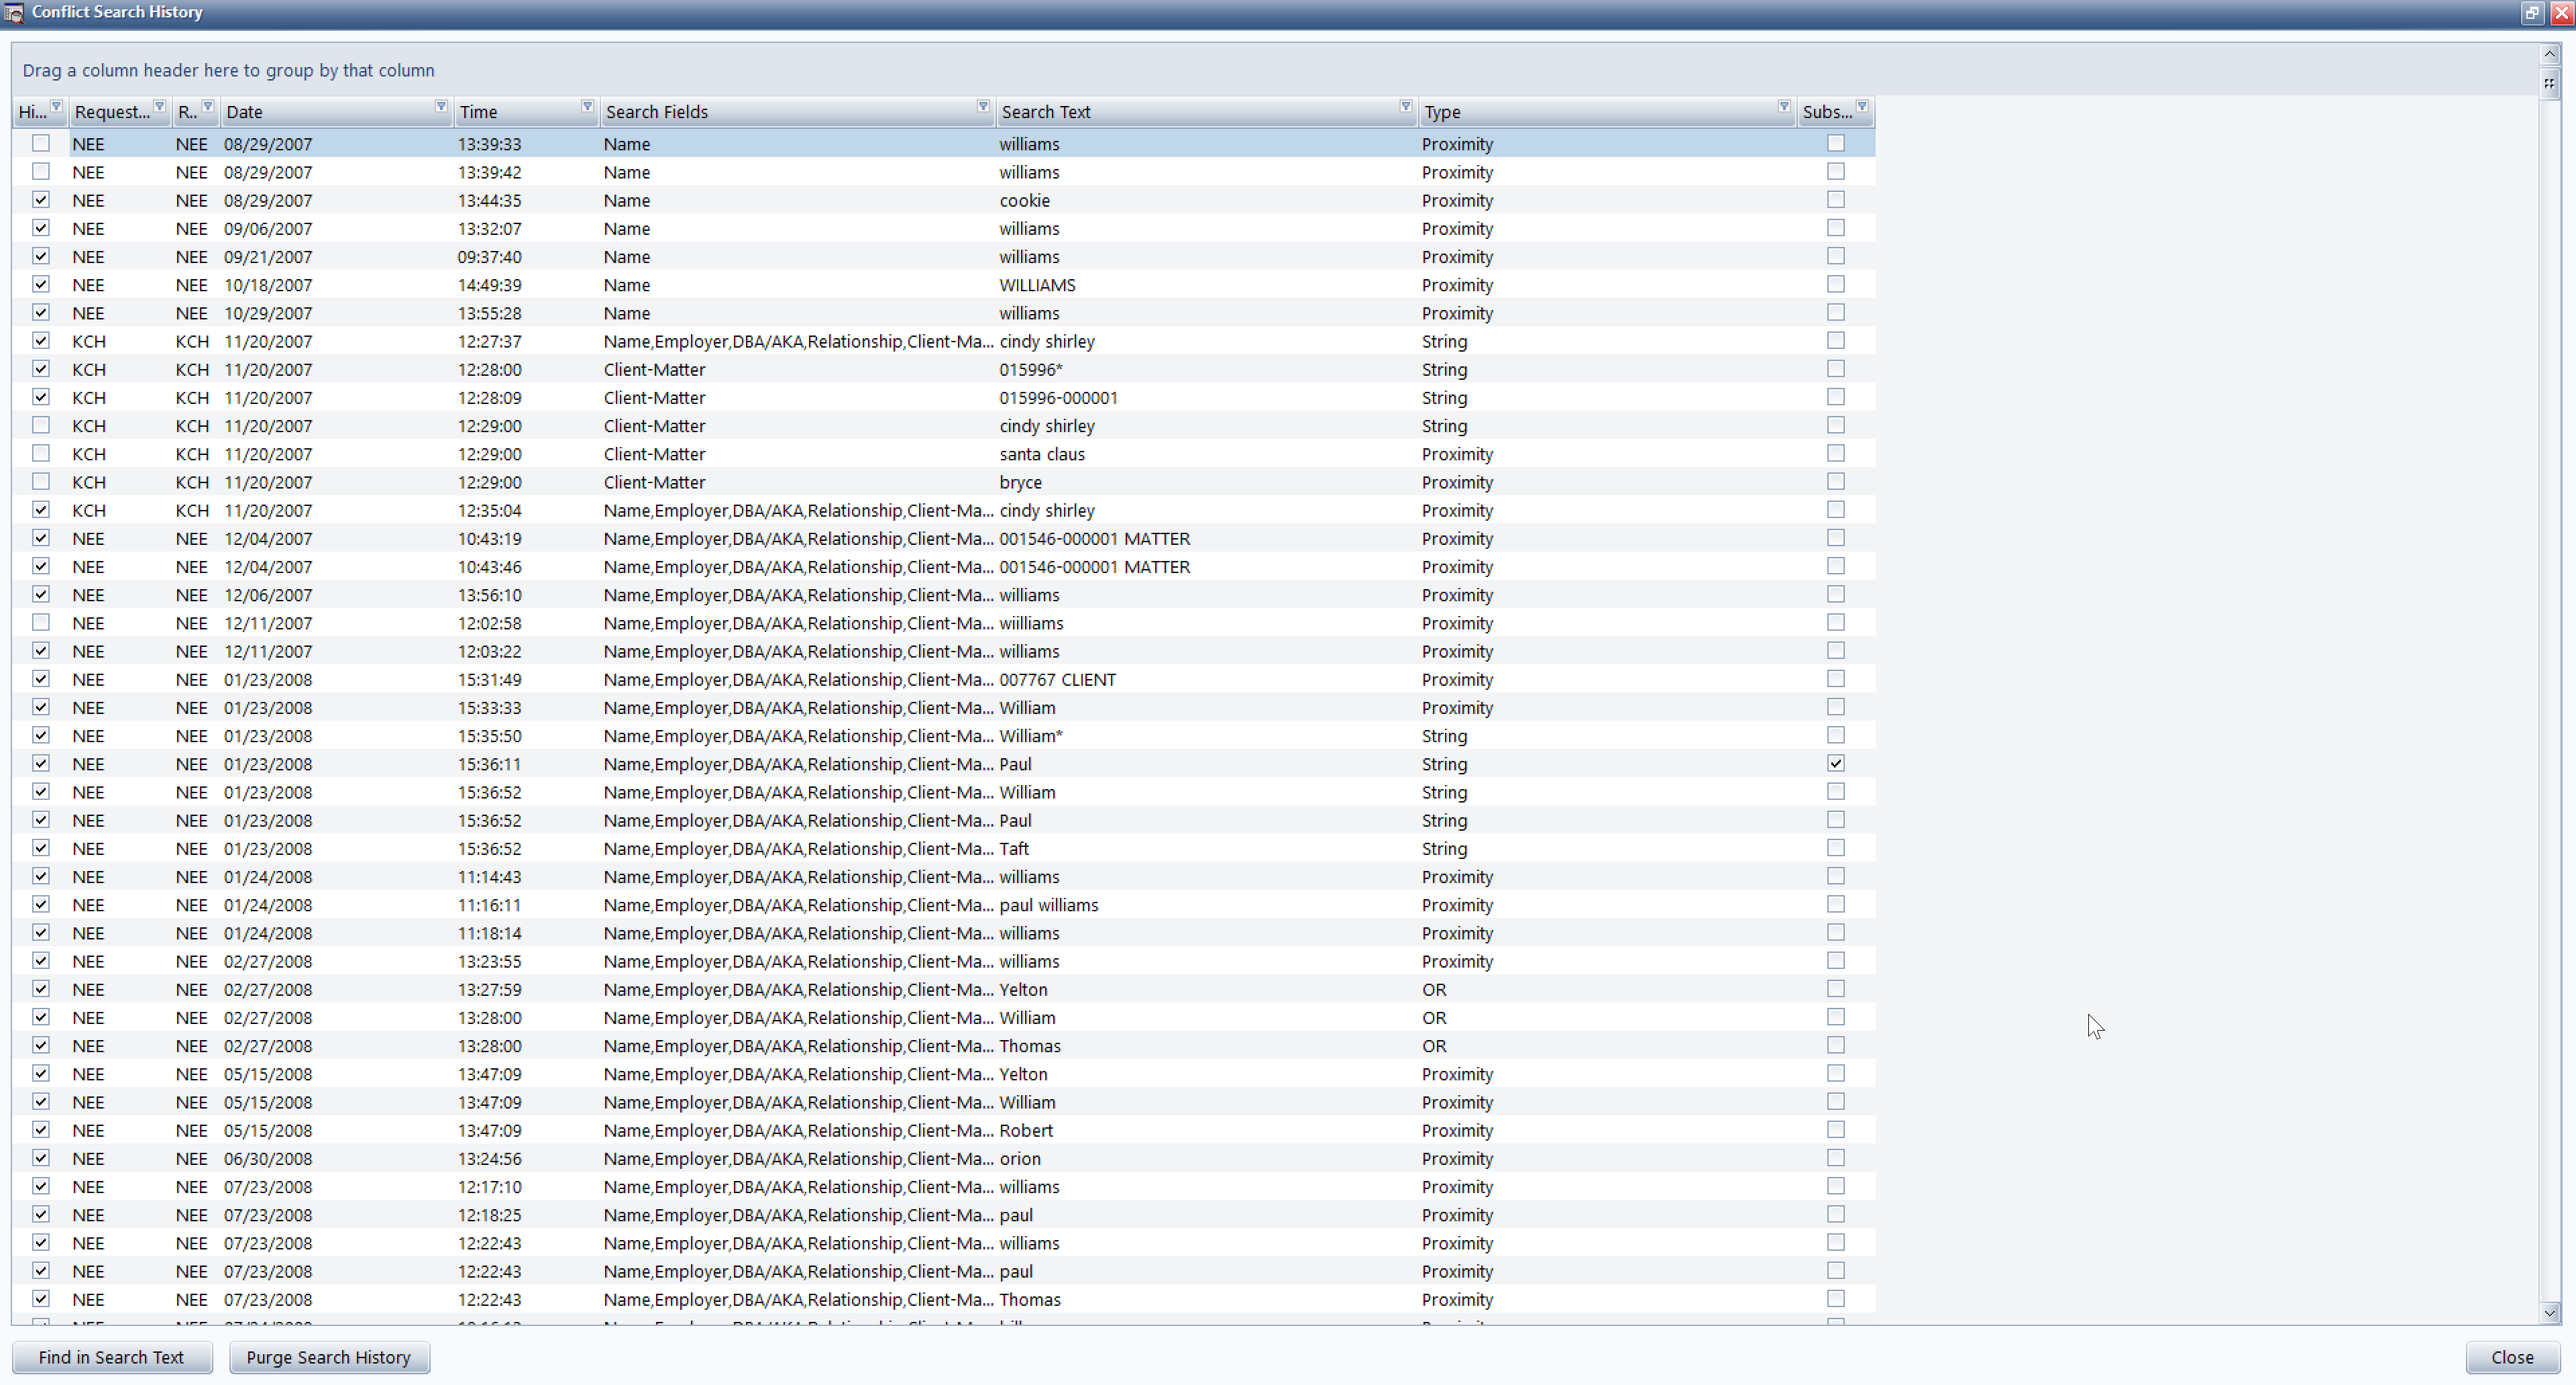The height and width of the screenshot is (1385, 2576).
Task: Select time cell 12:18:25
Action: (490, 1215)
